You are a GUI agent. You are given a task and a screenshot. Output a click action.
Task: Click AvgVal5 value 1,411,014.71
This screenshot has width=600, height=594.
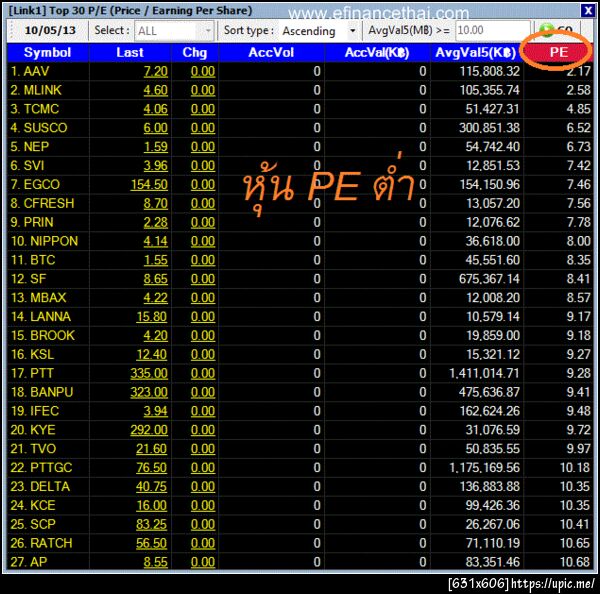click(x=484, y=373)
